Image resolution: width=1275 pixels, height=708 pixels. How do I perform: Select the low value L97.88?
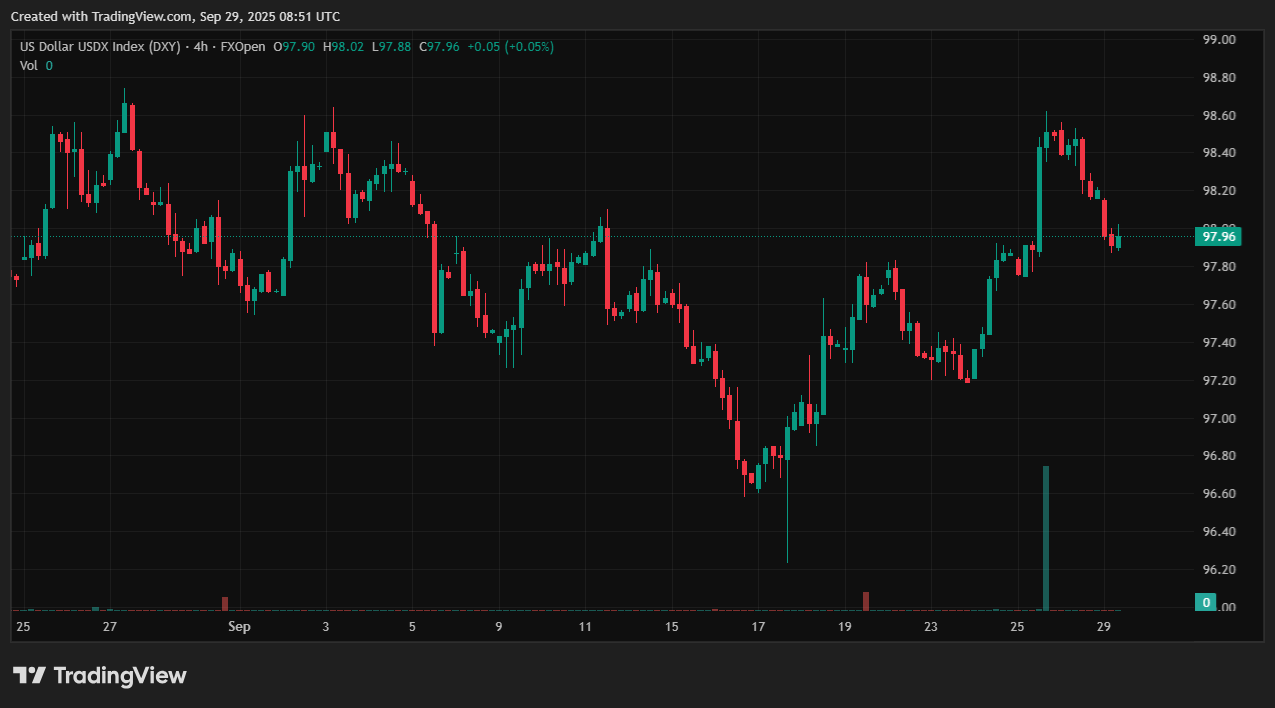(x=391, y=47)
